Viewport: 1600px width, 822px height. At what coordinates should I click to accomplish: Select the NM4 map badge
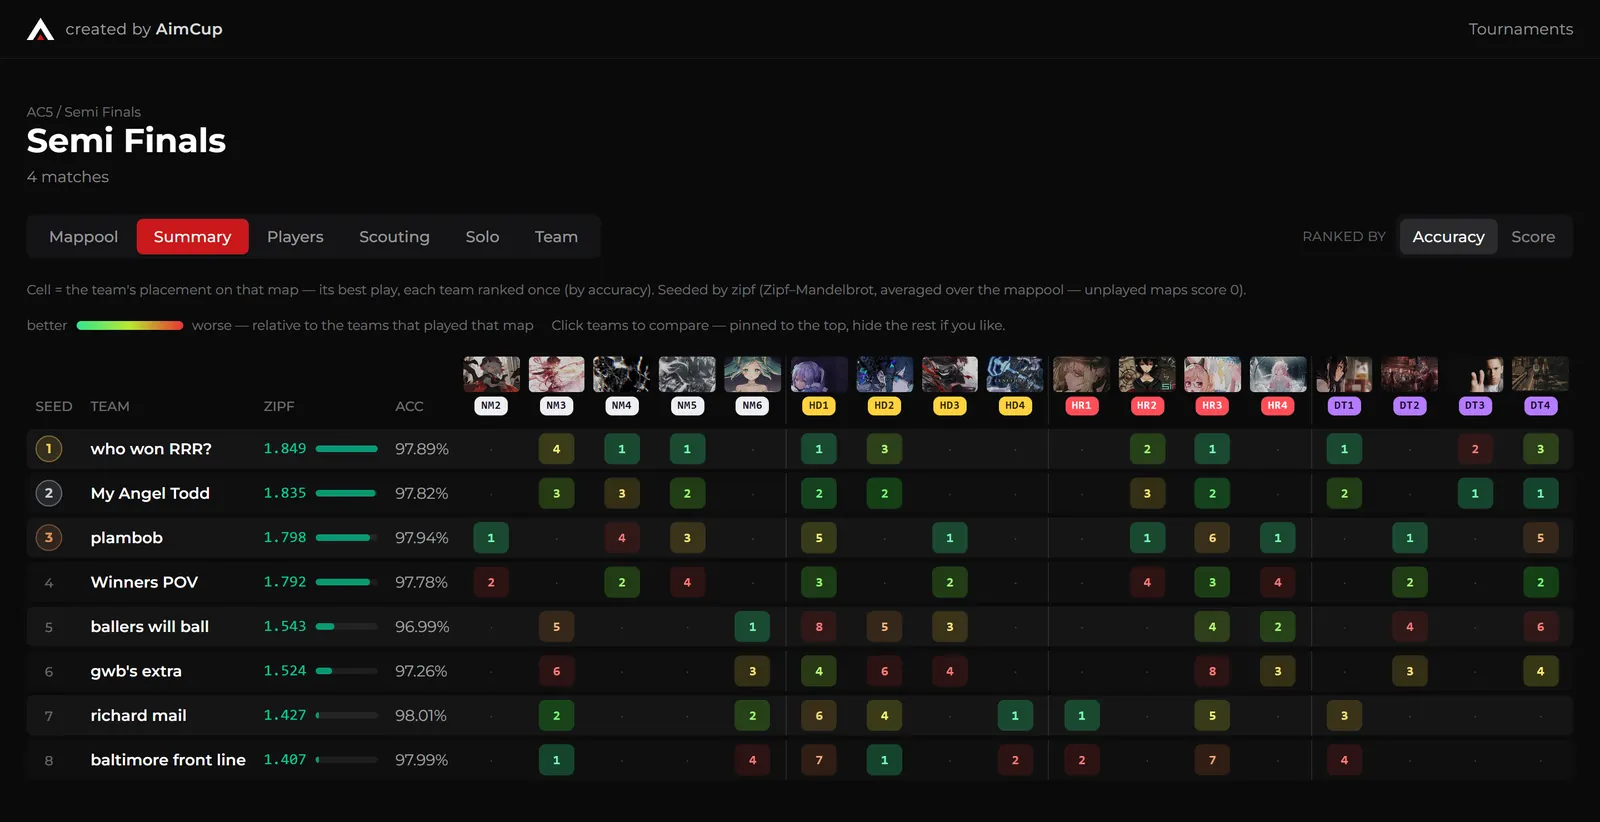pyautogui.click(x=621, y=406)
